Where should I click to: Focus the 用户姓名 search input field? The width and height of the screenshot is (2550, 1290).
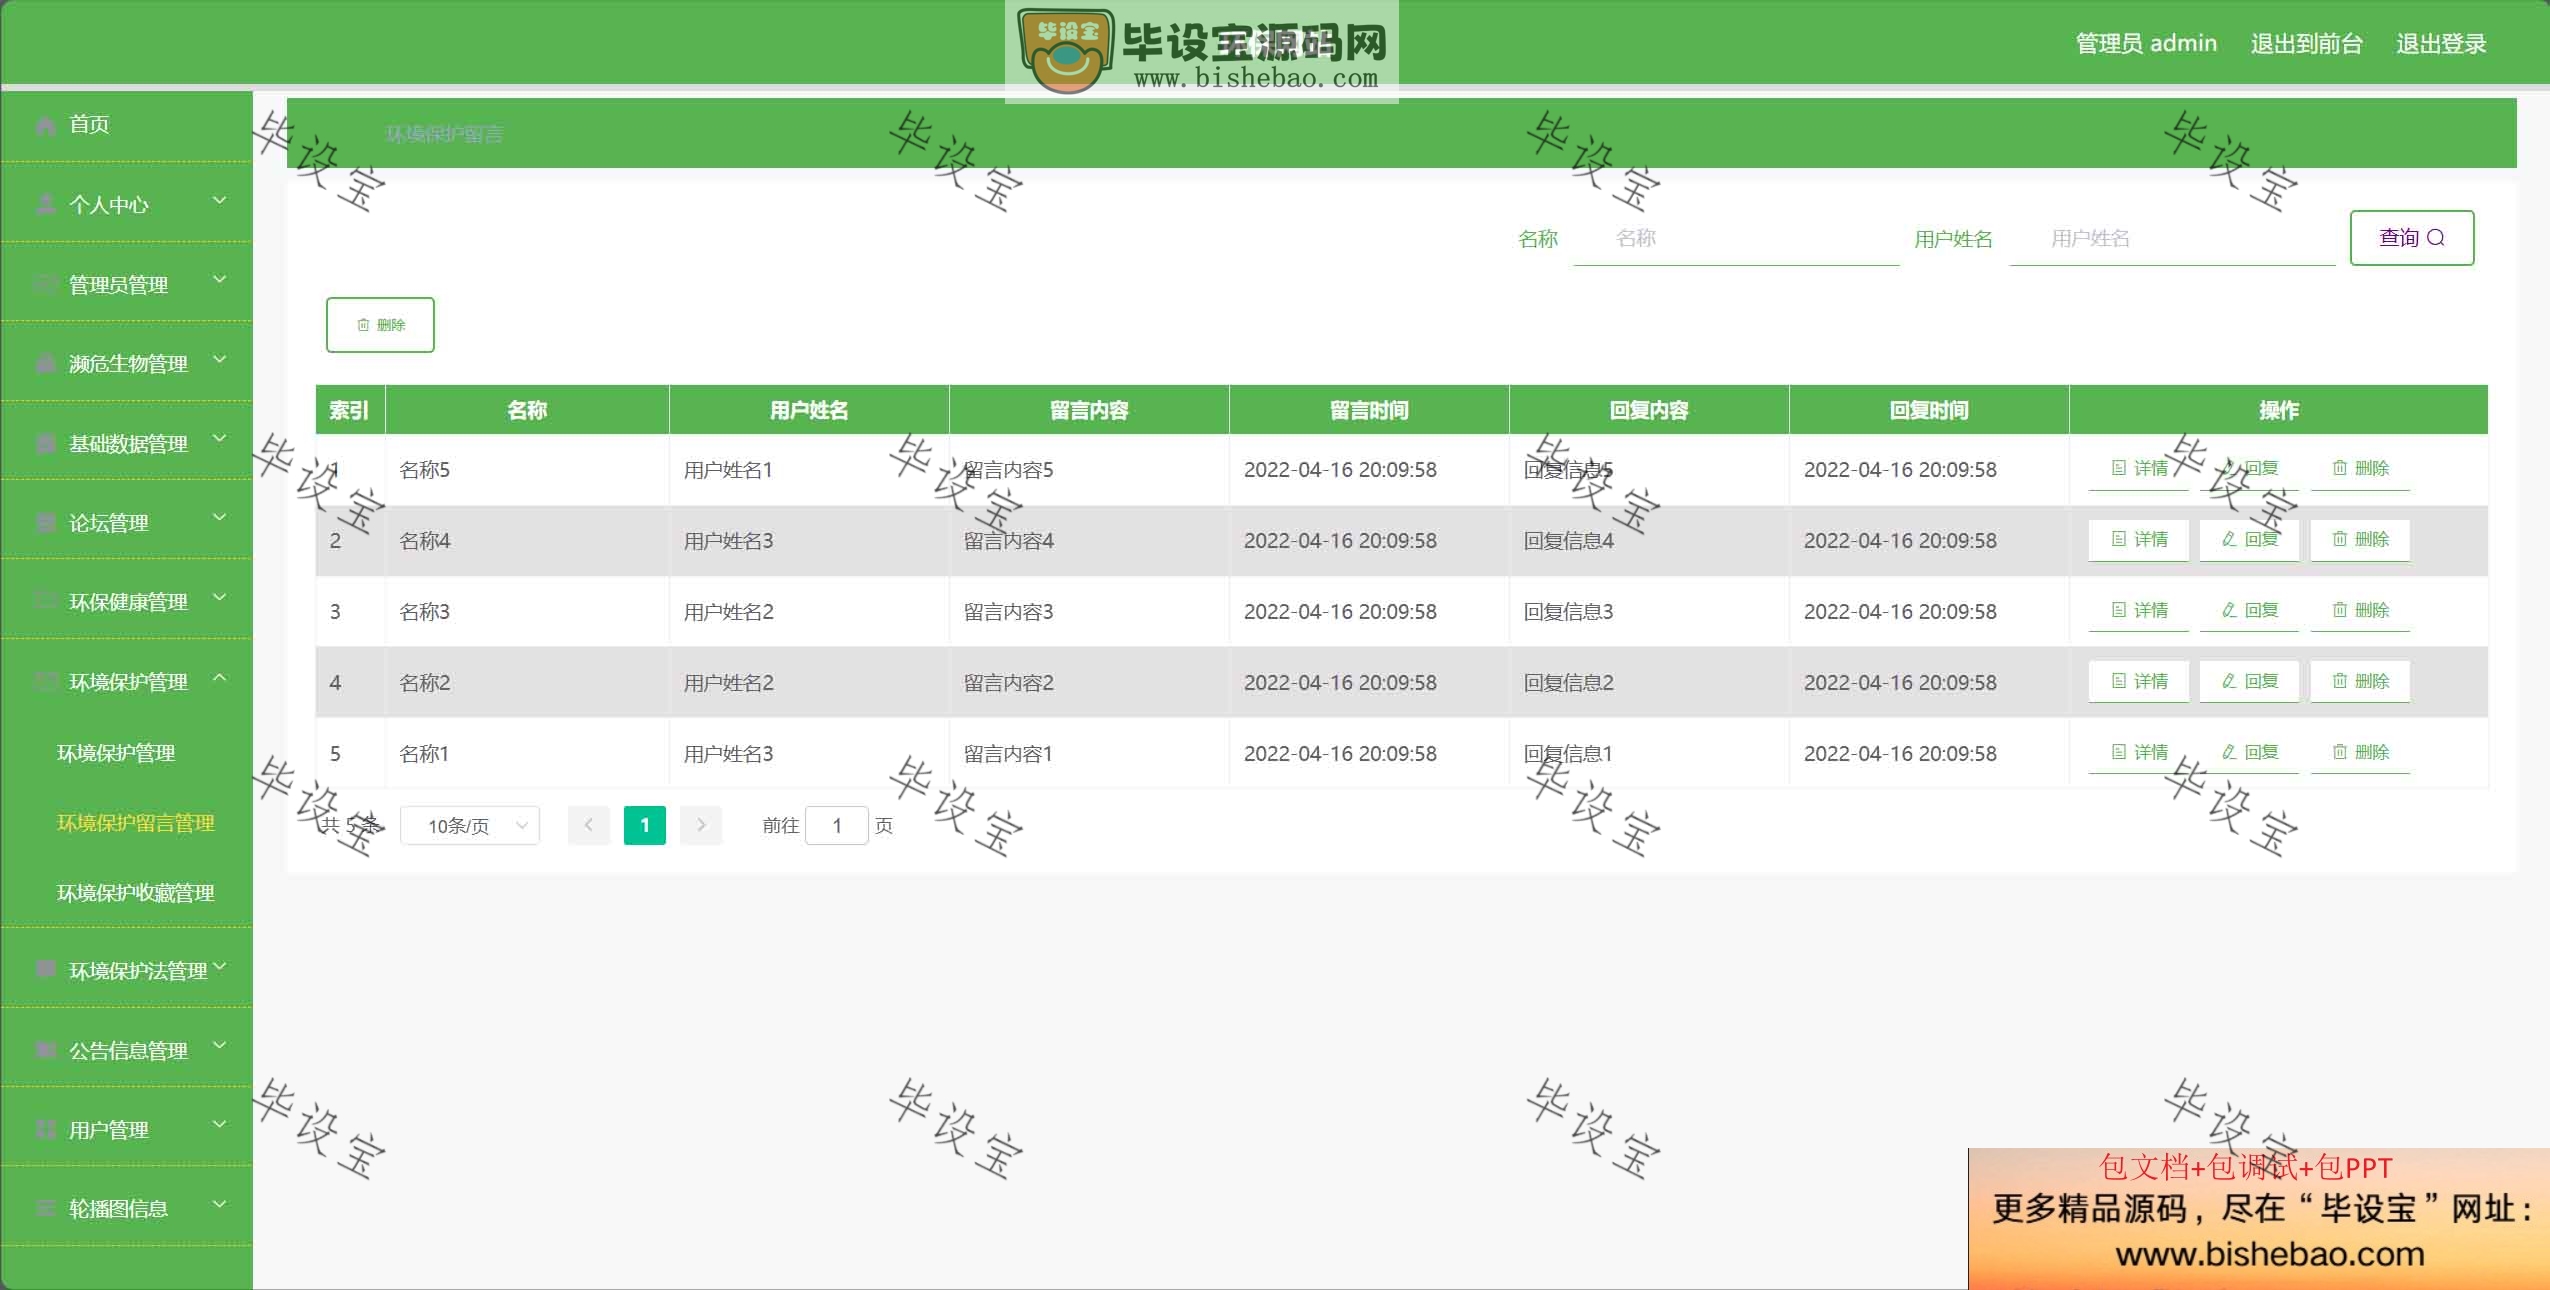[2172, 238]
